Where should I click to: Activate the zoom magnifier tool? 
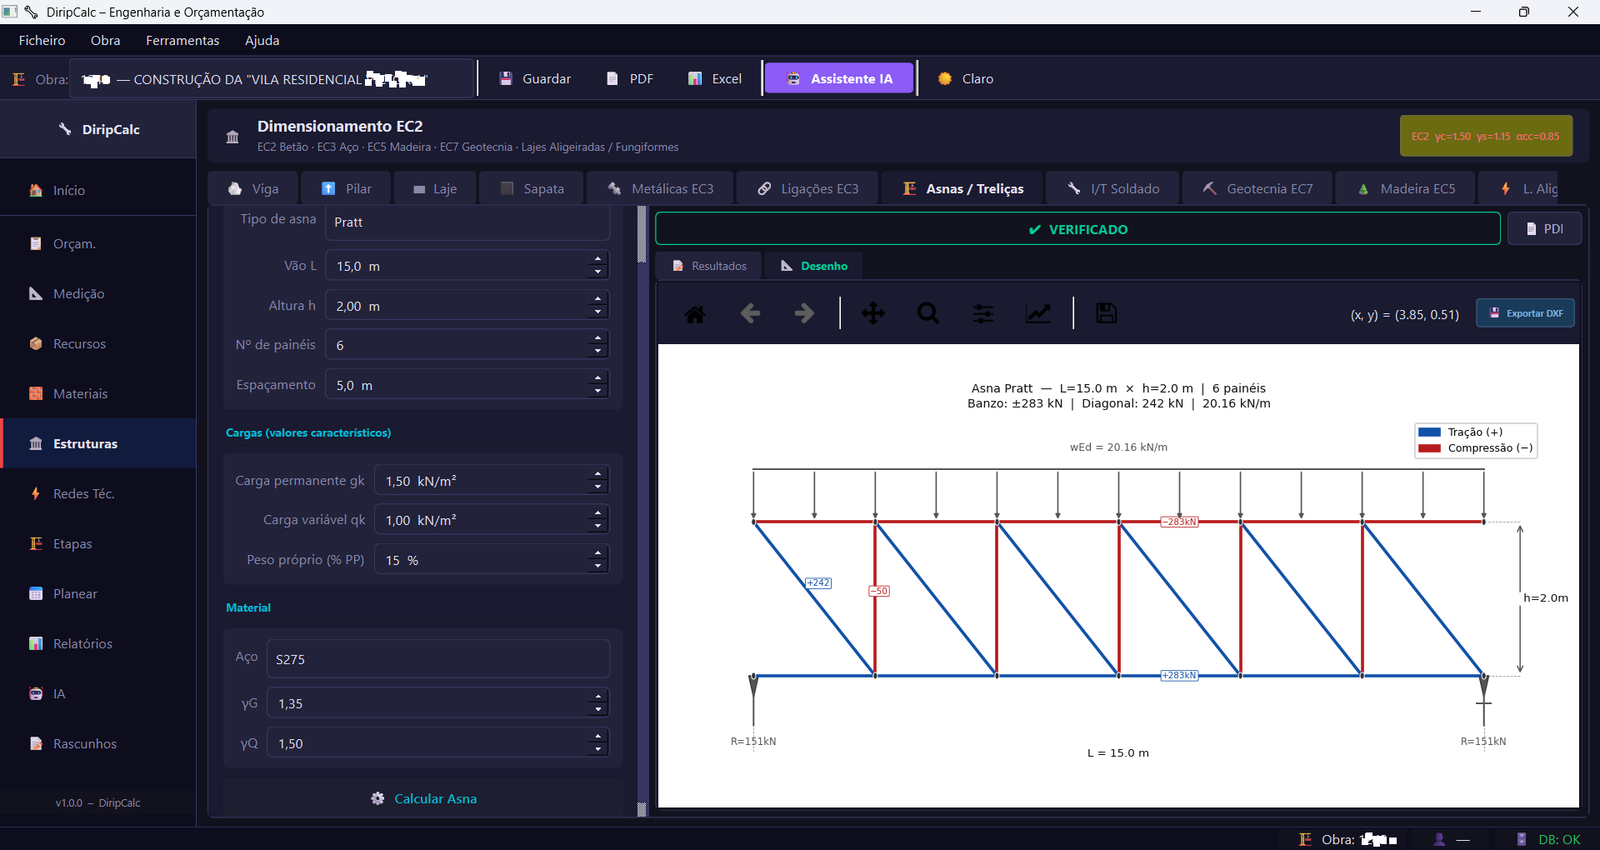pos(928,314)
